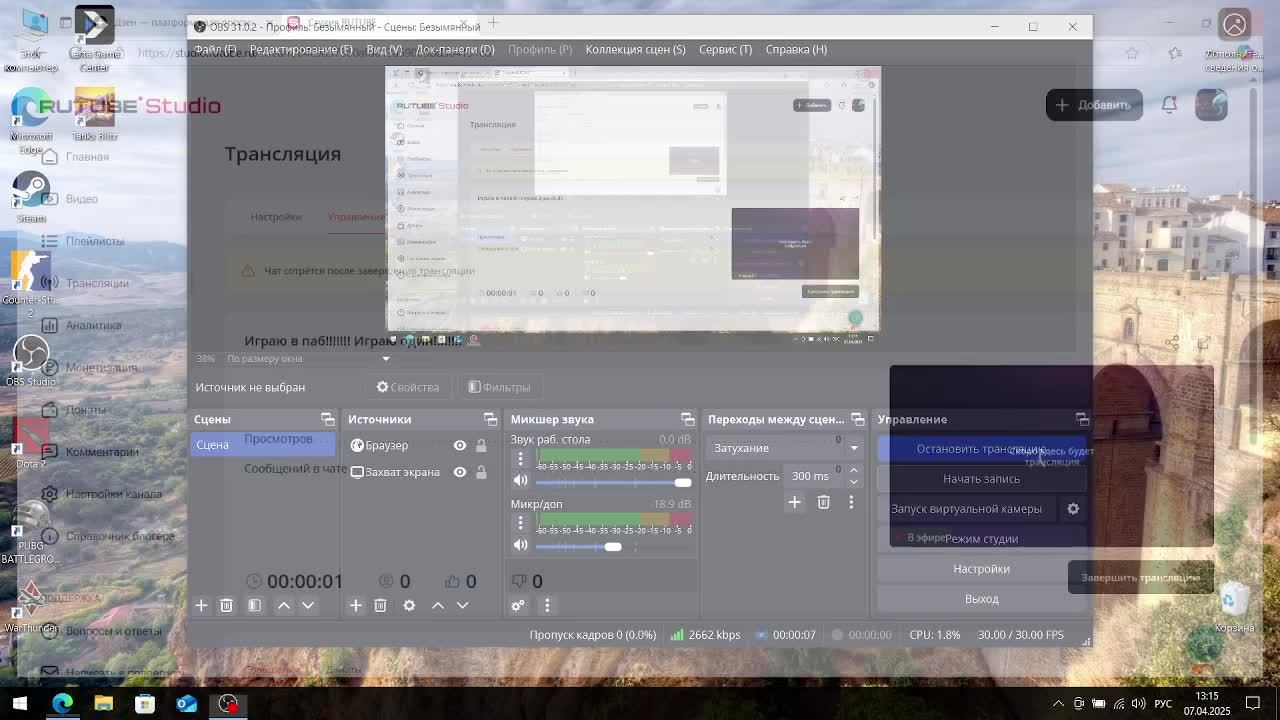Open options for Звук раб. стола channel
Image resolution: width=1280 pixels, height=720 pixels.
(520, 459)
